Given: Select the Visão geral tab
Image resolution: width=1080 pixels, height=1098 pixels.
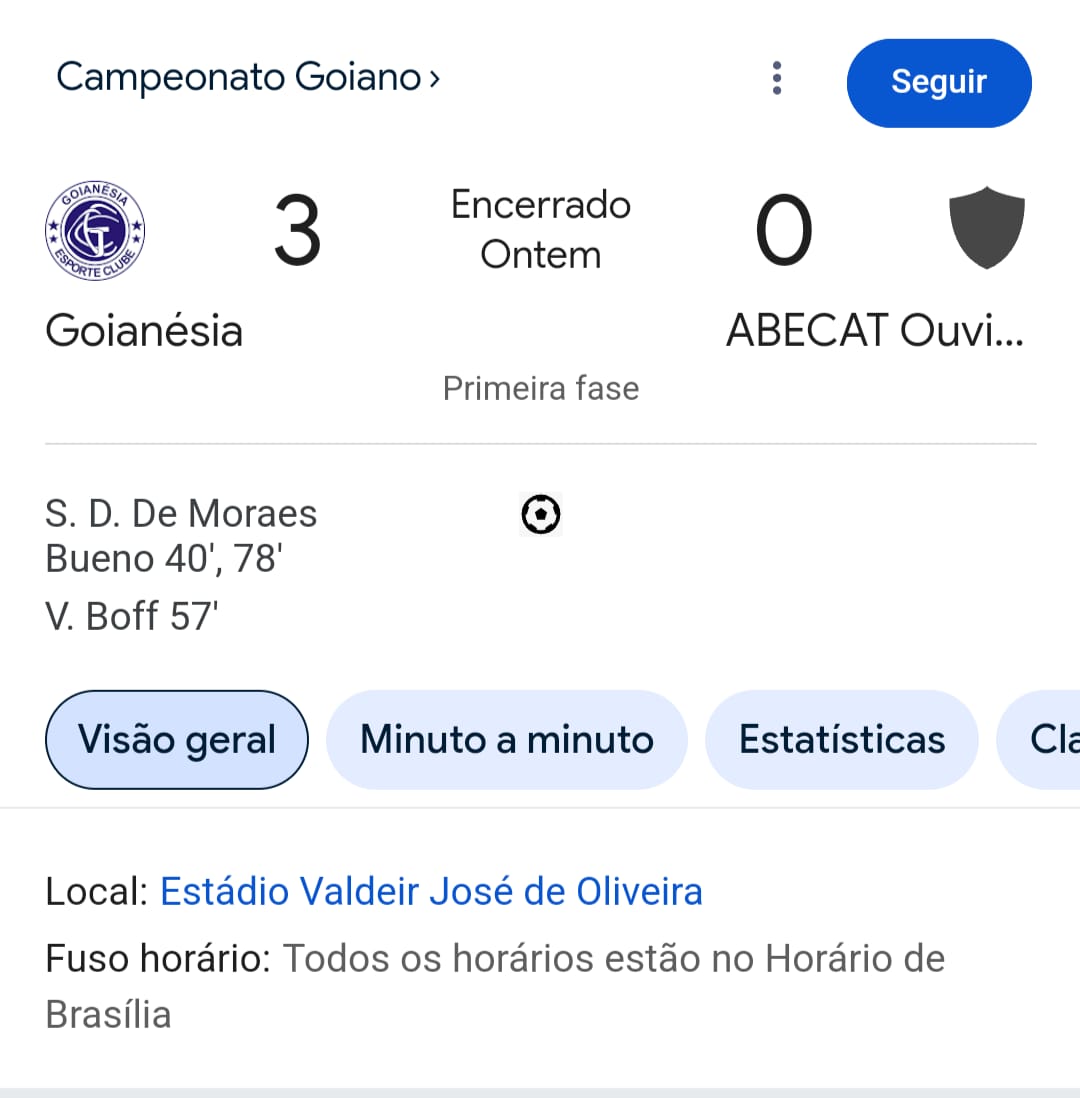Looking at the screenshot, I should (177, 740).
